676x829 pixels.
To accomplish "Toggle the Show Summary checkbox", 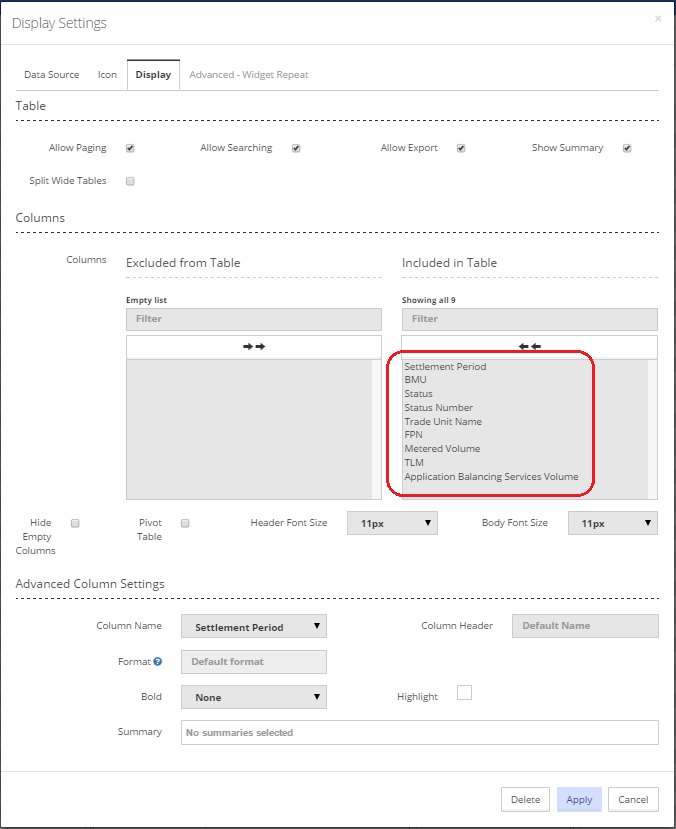I will 627,148.
